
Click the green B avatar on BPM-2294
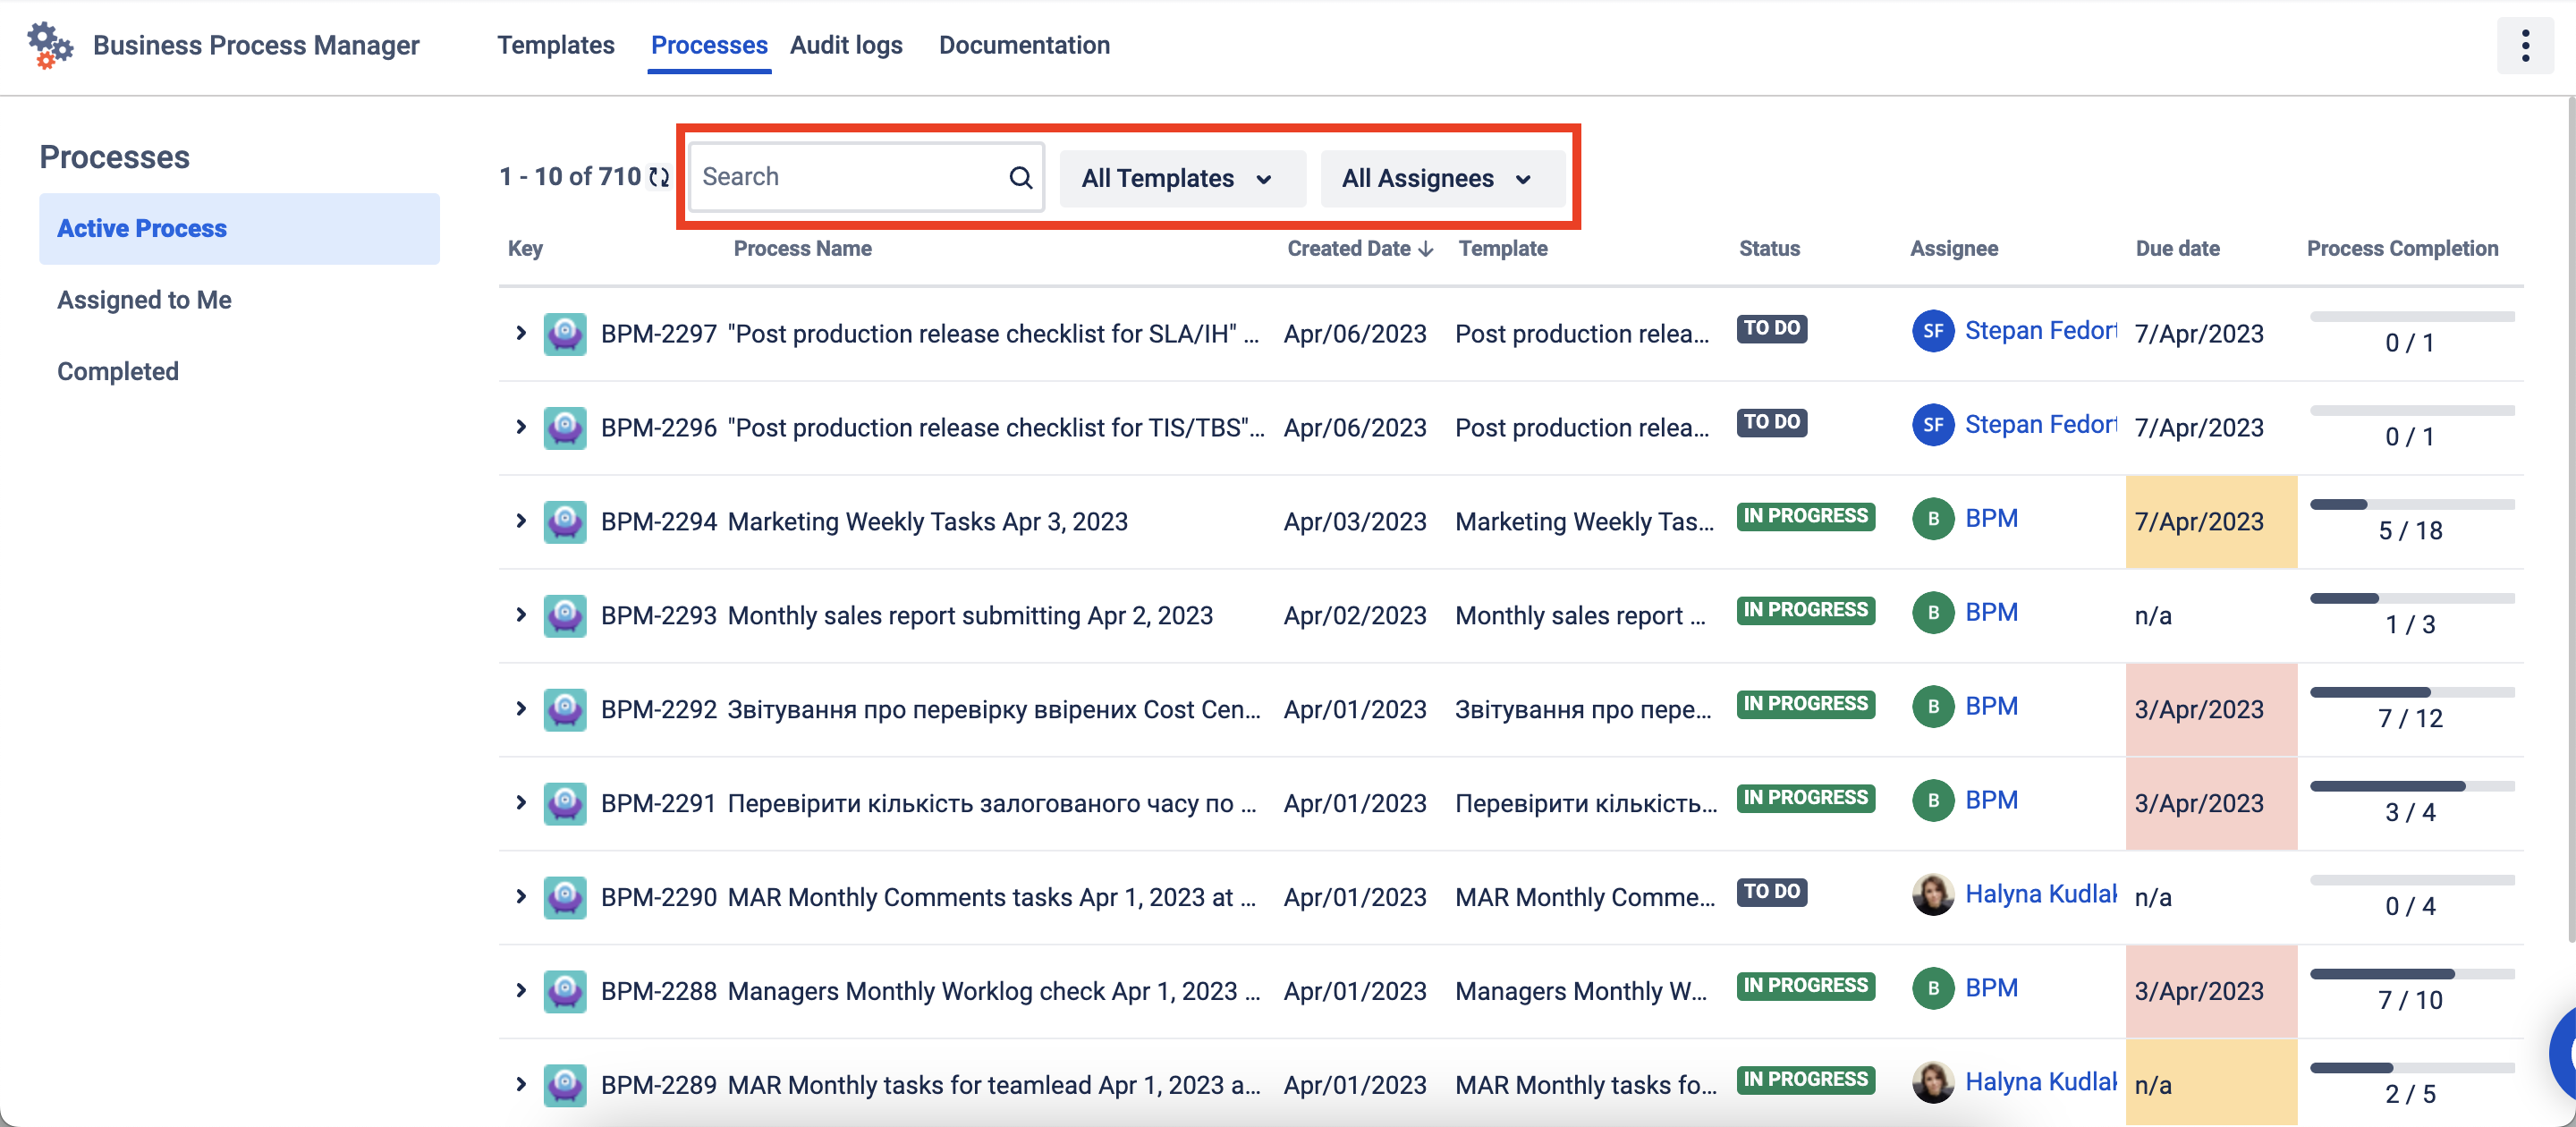pos(1932,518)
